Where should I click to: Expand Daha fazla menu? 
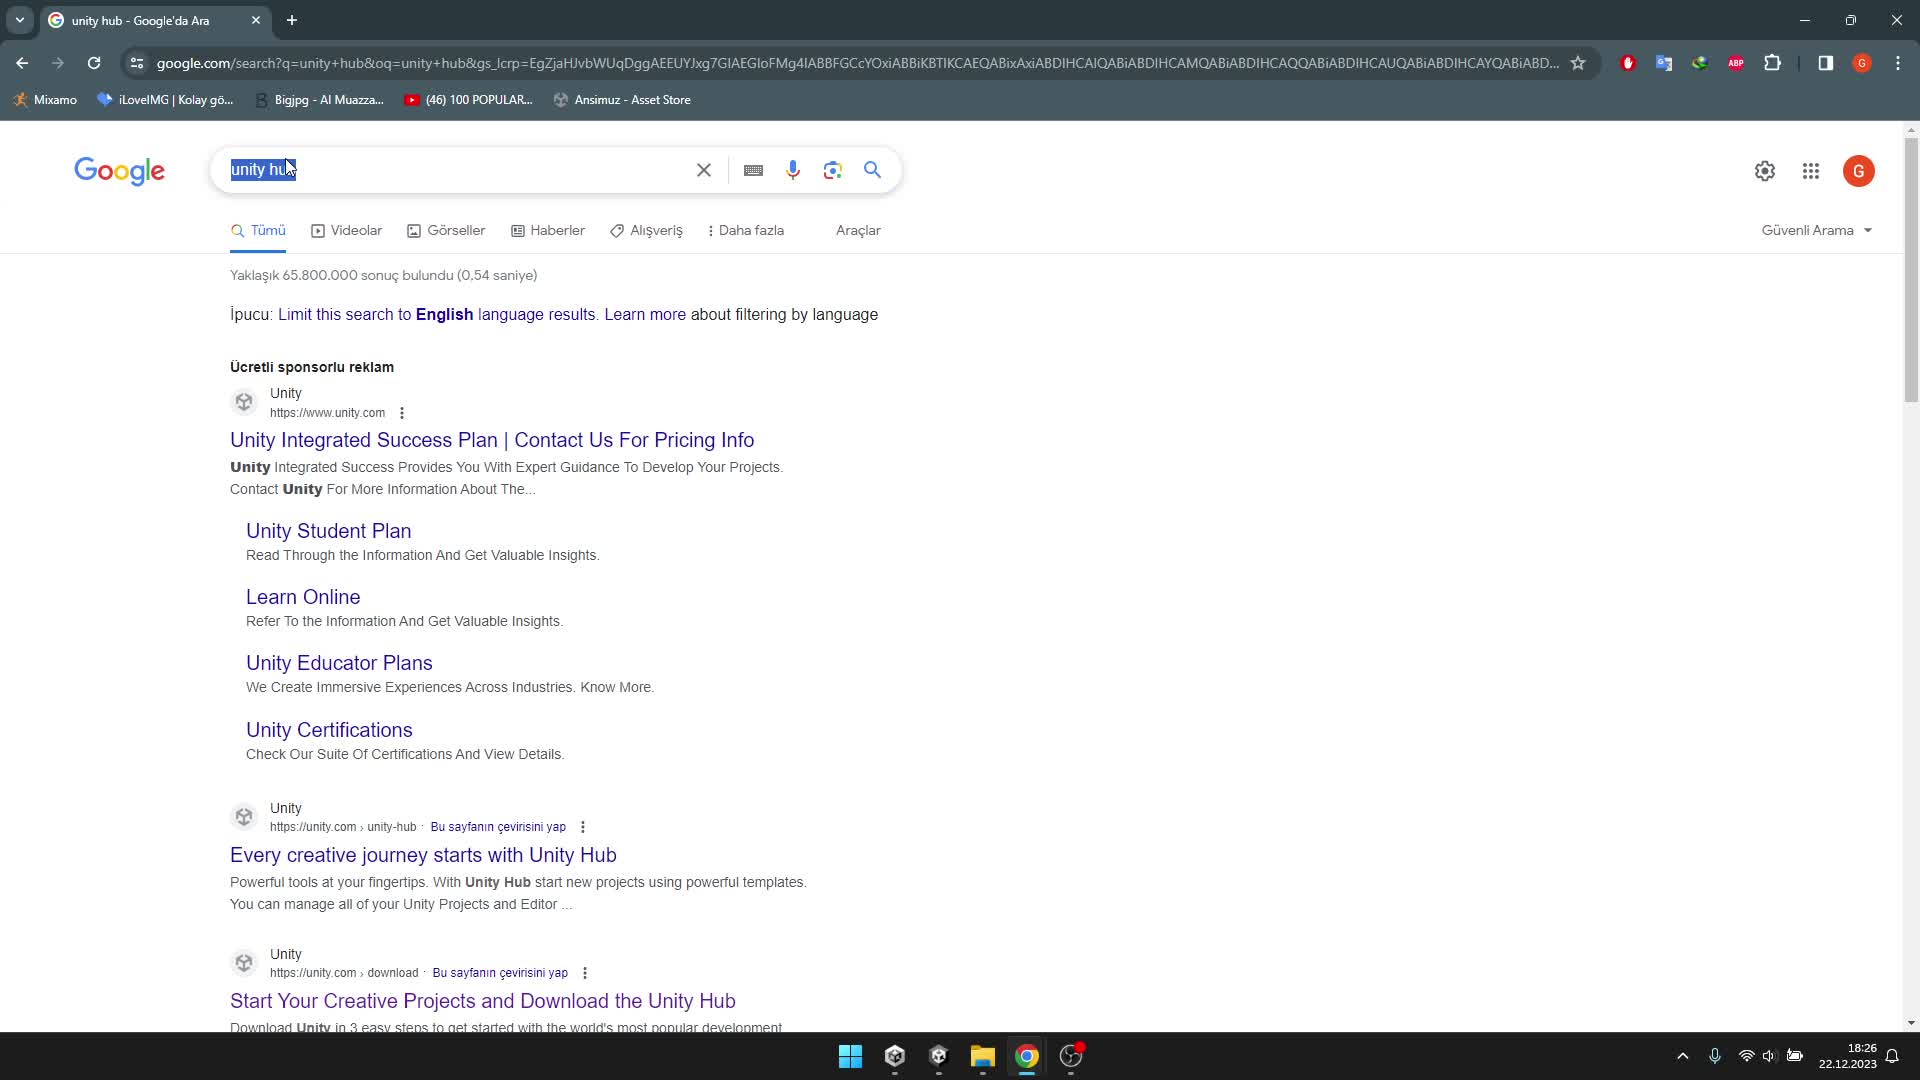coord(745,230)
